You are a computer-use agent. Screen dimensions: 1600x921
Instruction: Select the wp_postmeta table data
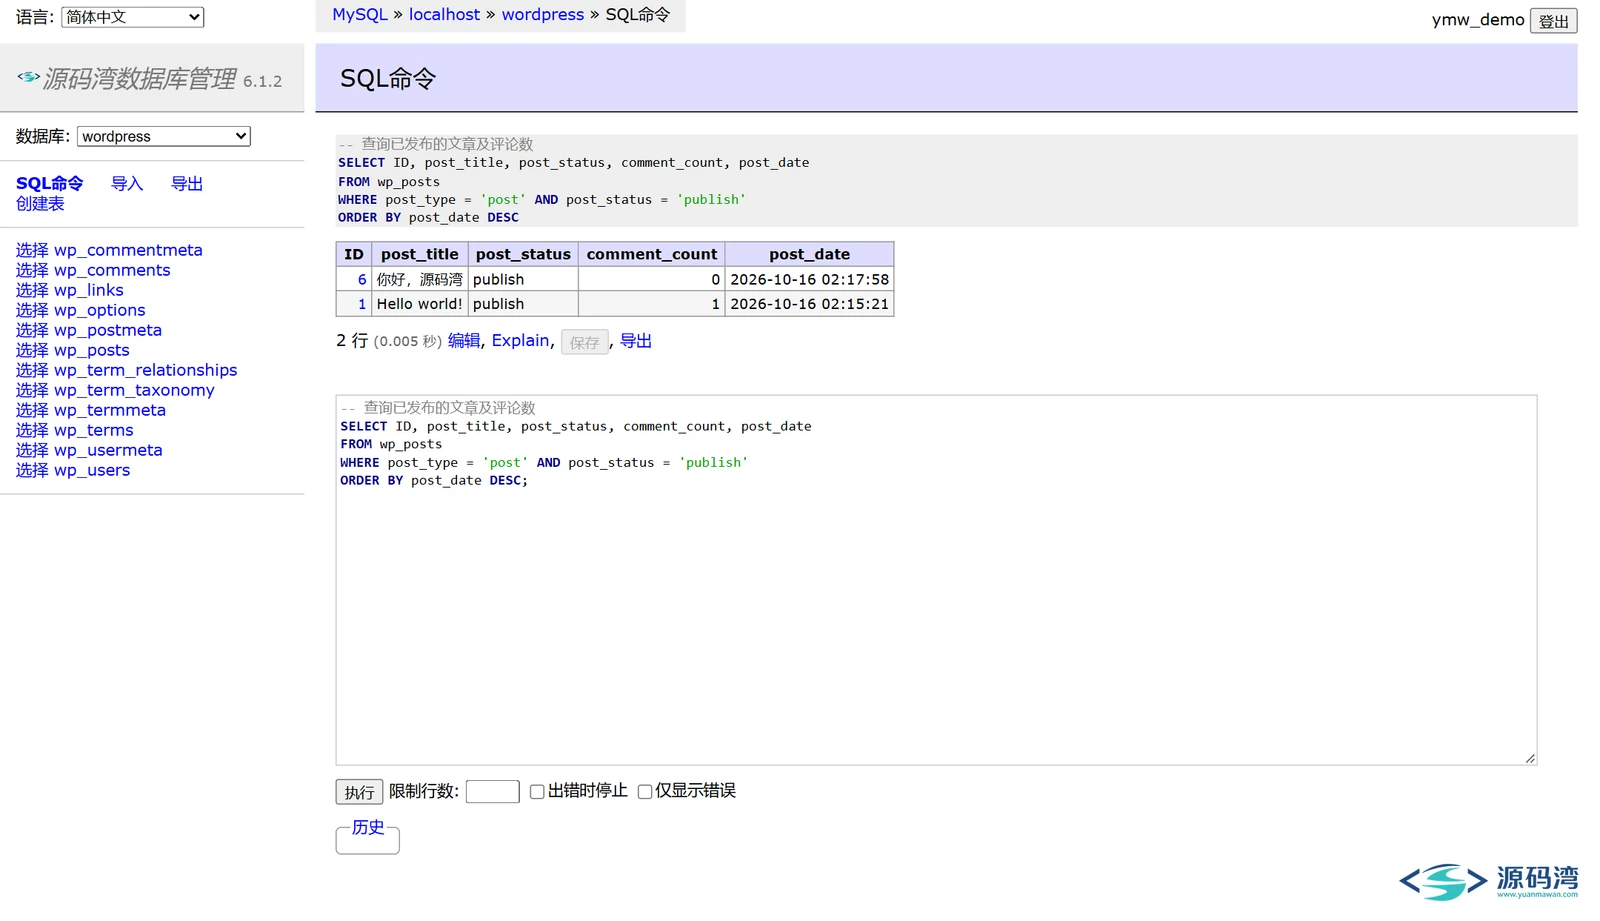(32, 330)
